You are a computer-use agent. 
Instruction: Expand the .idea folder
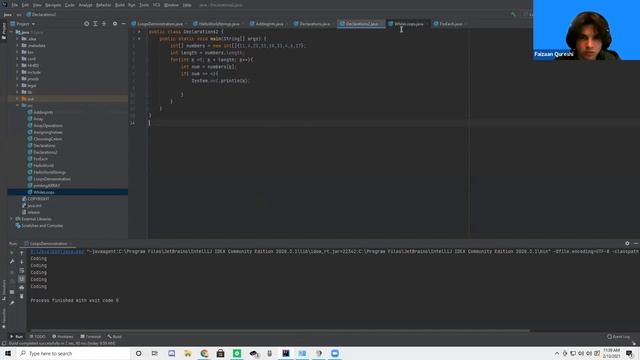point(18,39)
